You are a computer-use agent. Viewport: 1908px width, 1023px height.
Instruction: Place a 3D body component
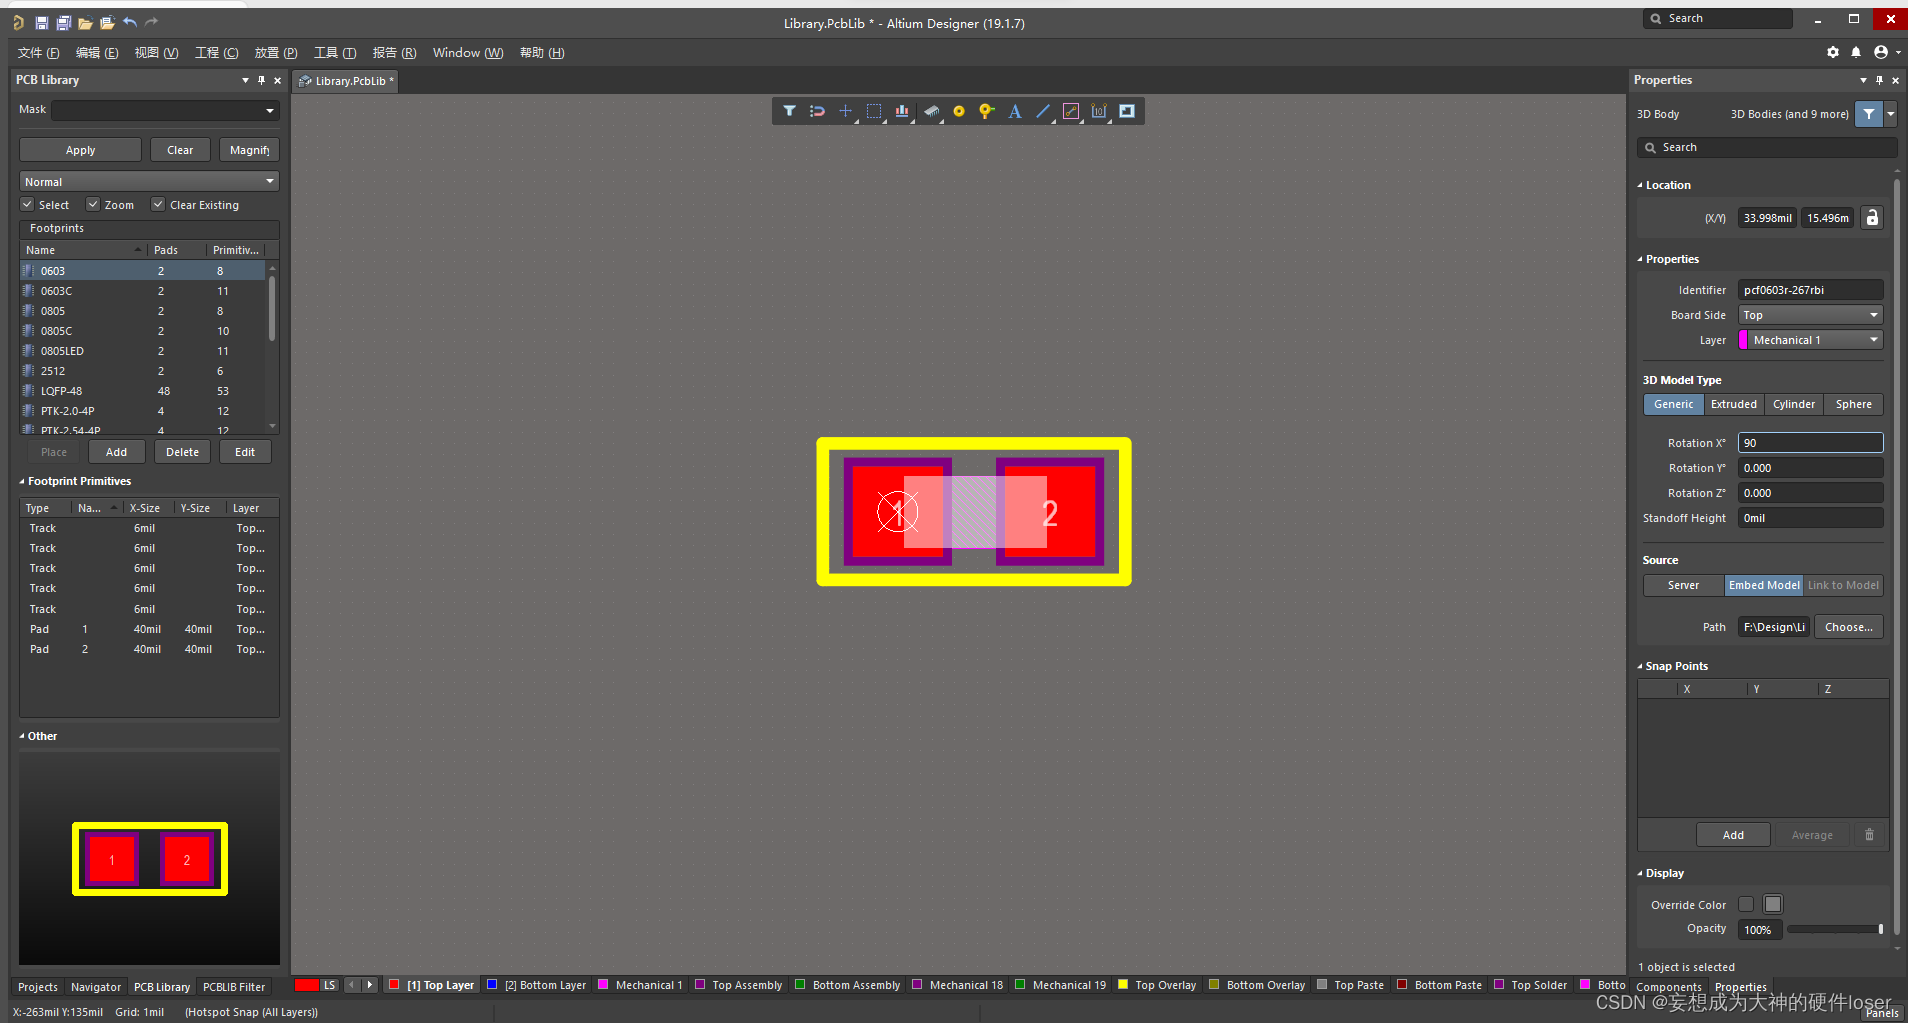click(x=931, y=111)
